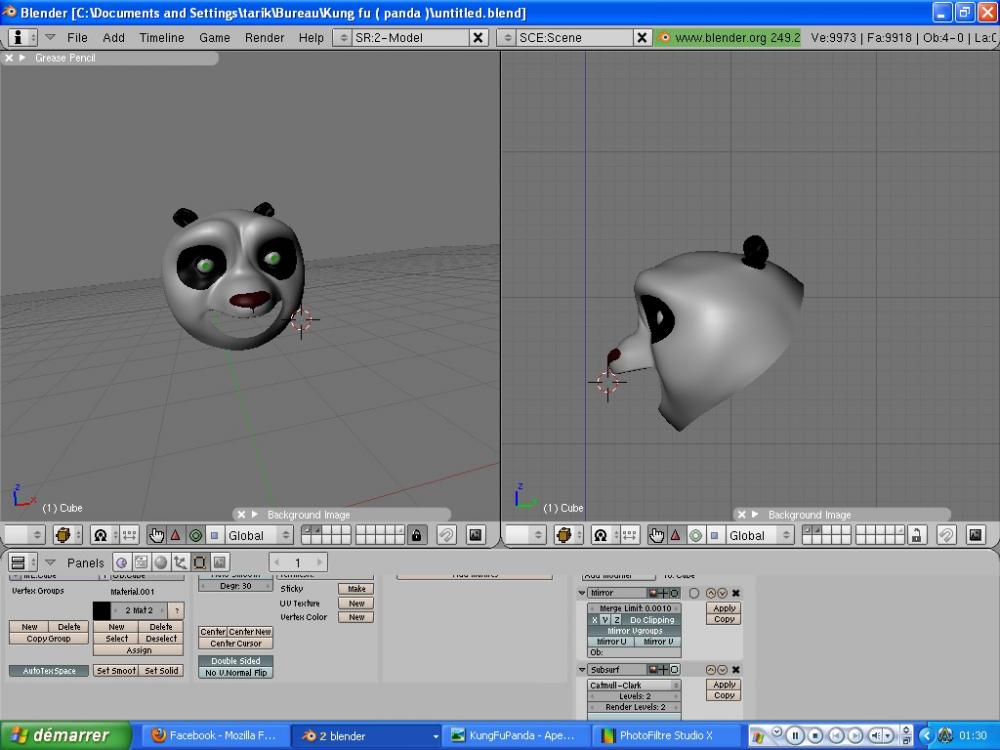
Task: Select translate manipulator triangle in left viewport
Action: pyautogui.click(x=176, y=535)
